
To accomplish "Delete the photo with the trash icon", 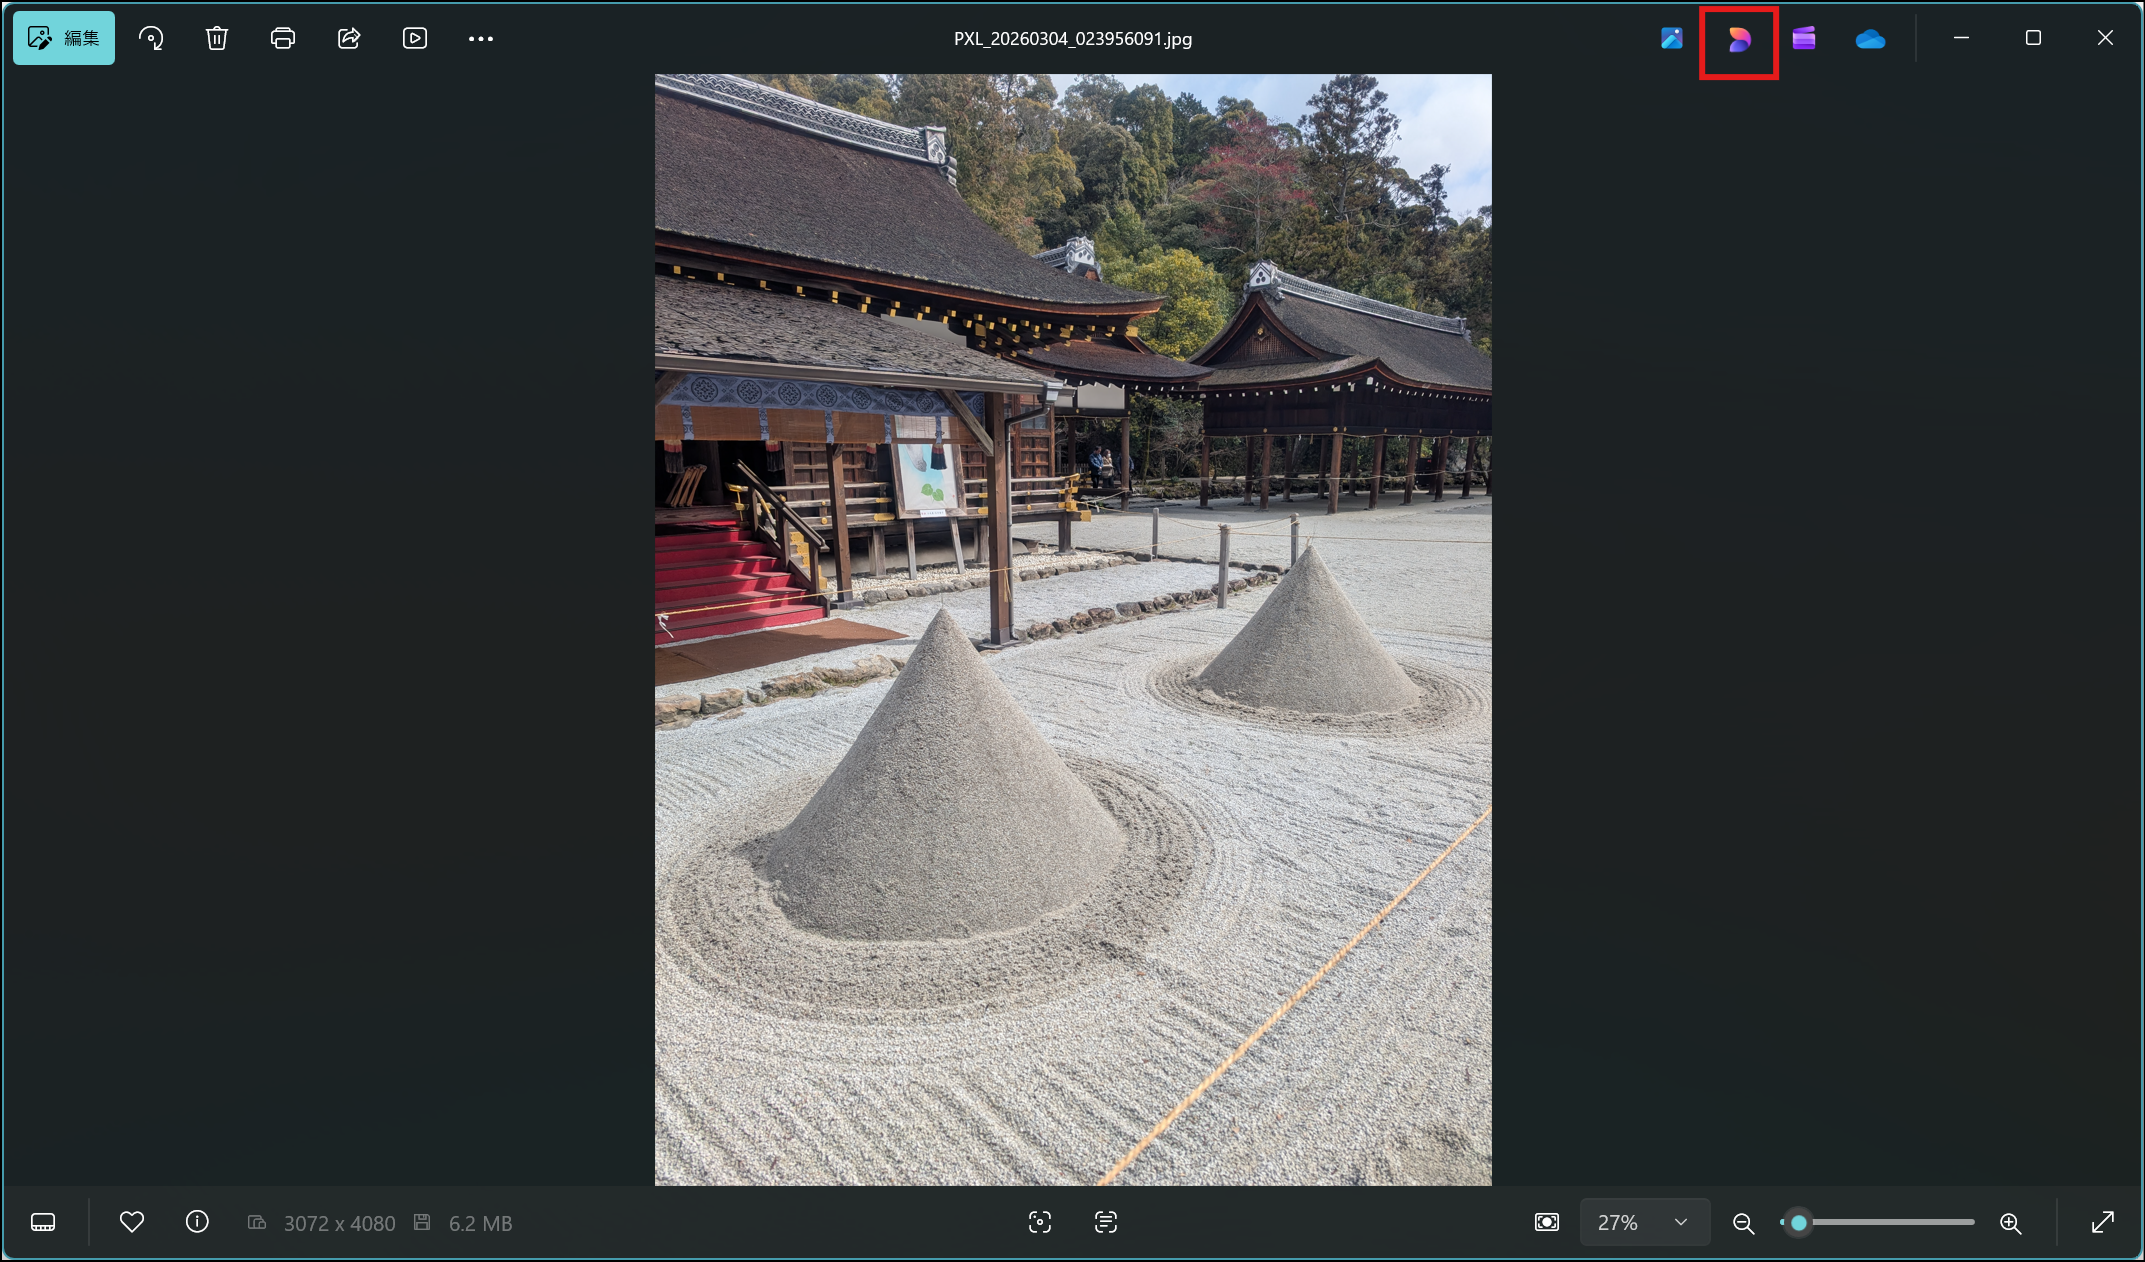I will [x=217, y=38].
